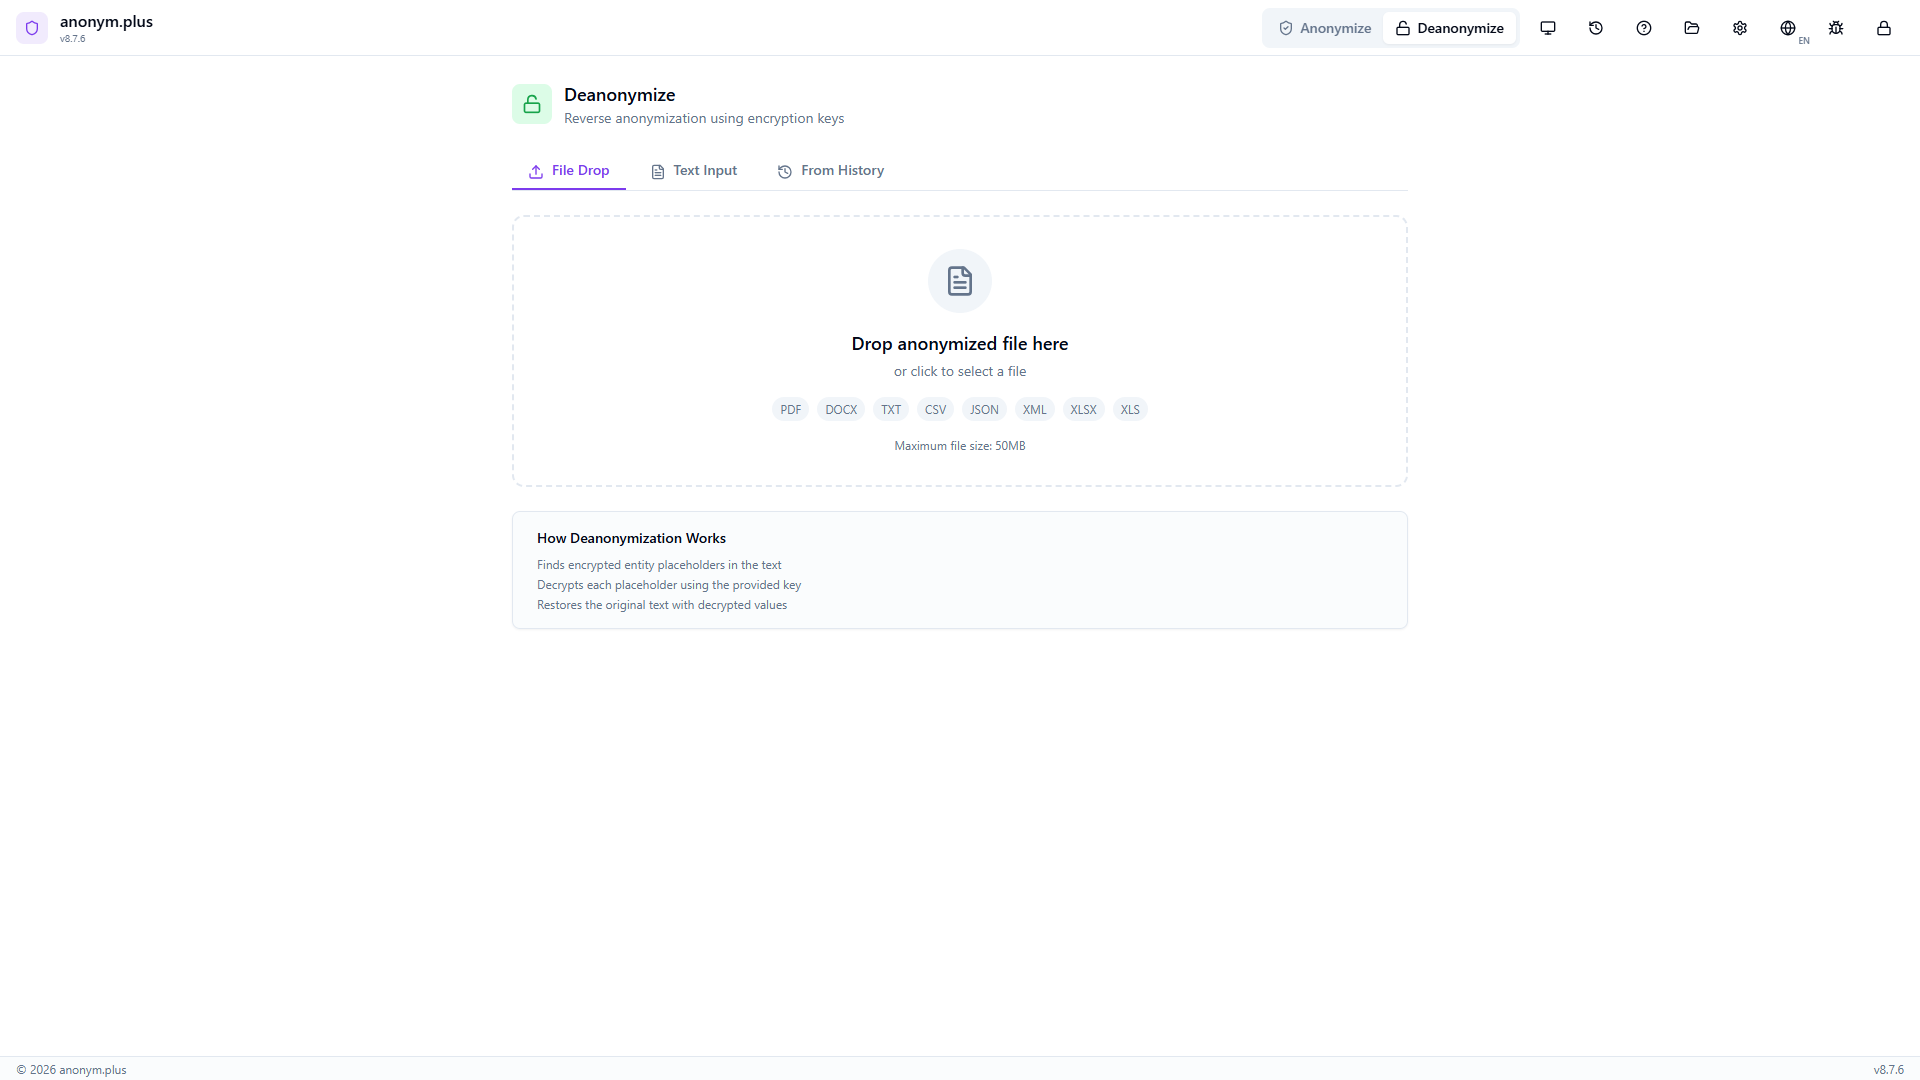This screenshot has width=1920, height=1080.
Task: Select the XLSX format badge
Action: [x=1083, y=409]
